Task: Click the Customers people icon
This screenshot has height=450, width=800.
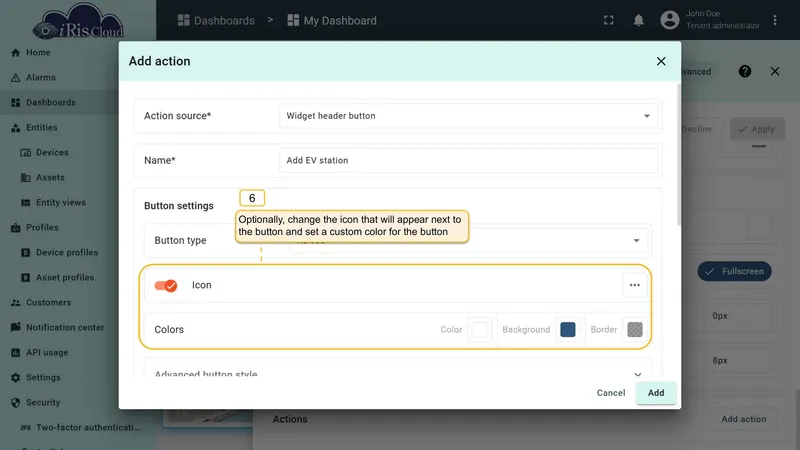Action: click(15, 303)
